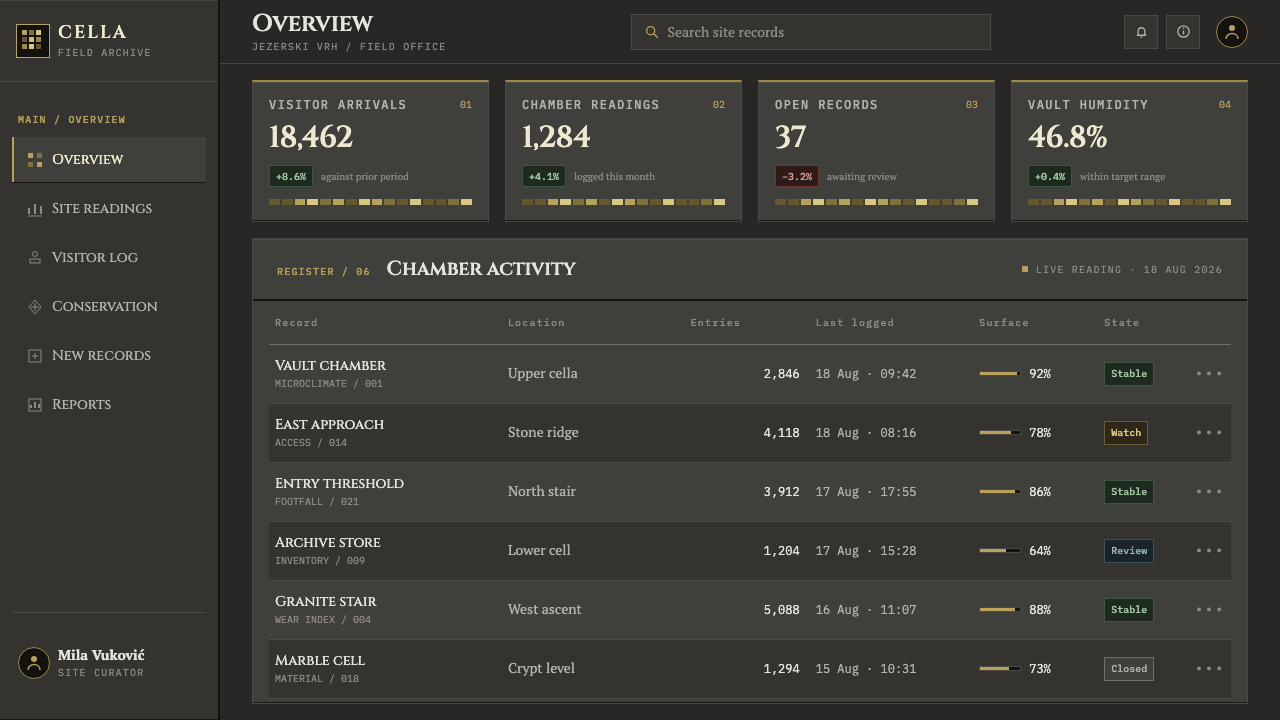Image resolution: width=1280 pixels, height=720 pixels.
Task: Click the +4.1% badge on Chamber readings
Action: 544,177
